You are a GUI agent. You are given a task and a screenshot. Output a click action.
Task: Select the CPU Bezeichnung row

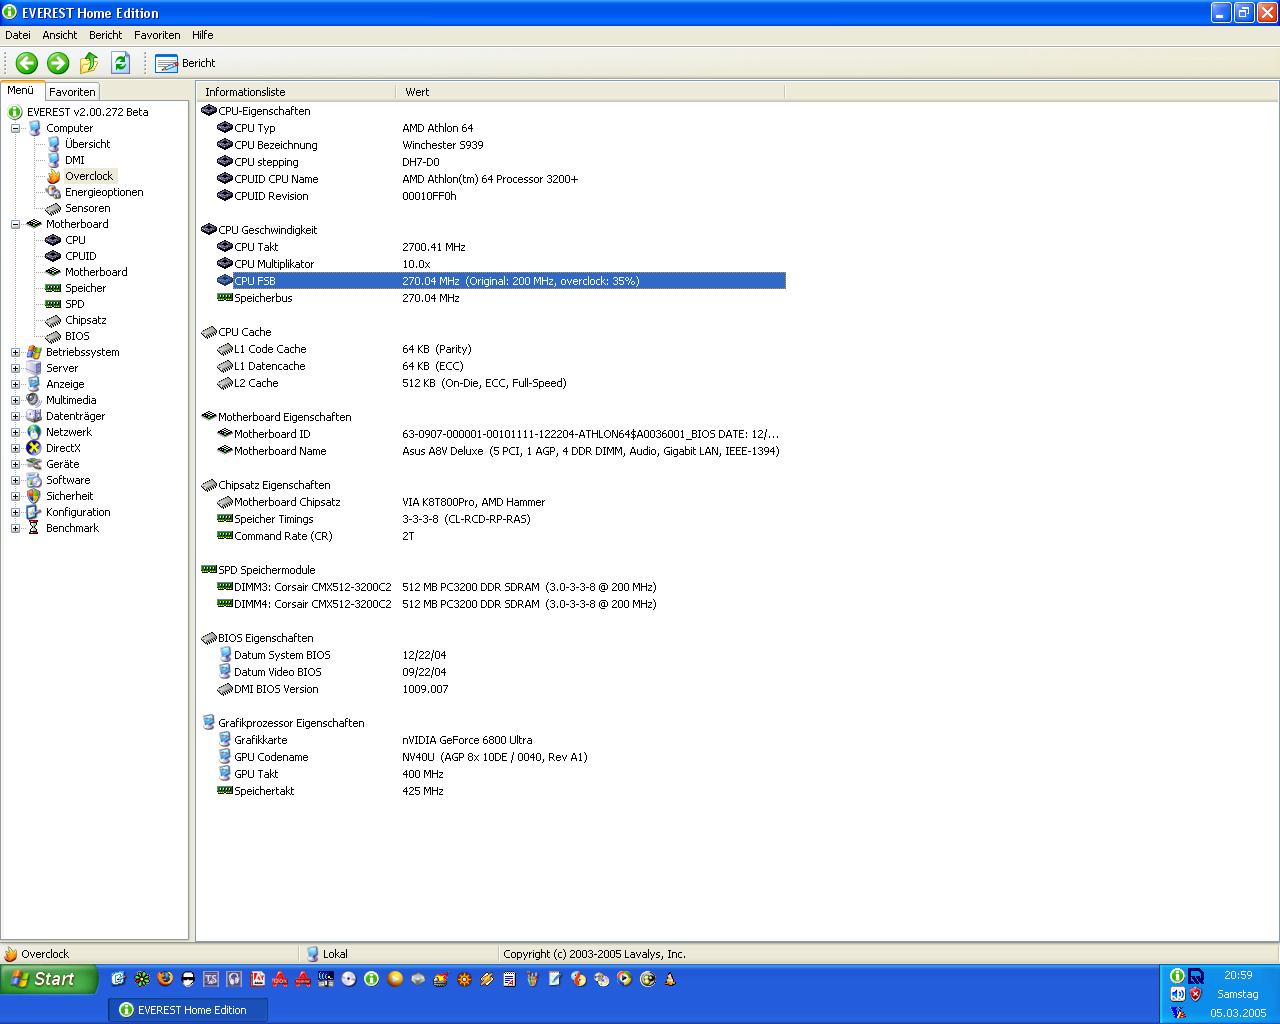pyautogui.click(x=500, y=145)
